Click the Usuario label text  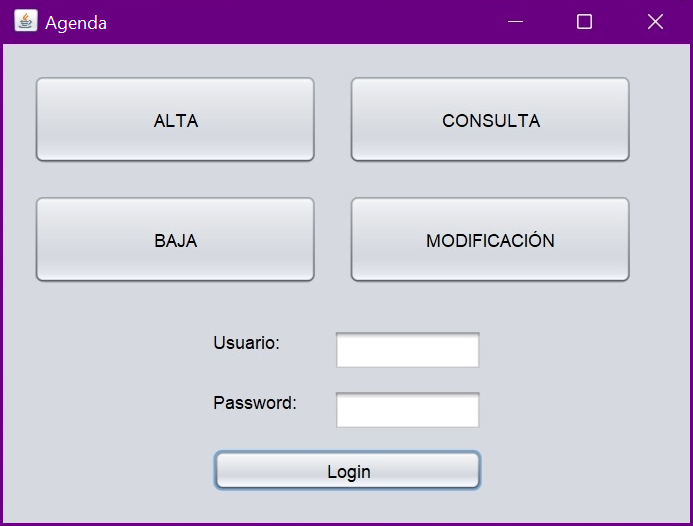click(x=246, y=343)
